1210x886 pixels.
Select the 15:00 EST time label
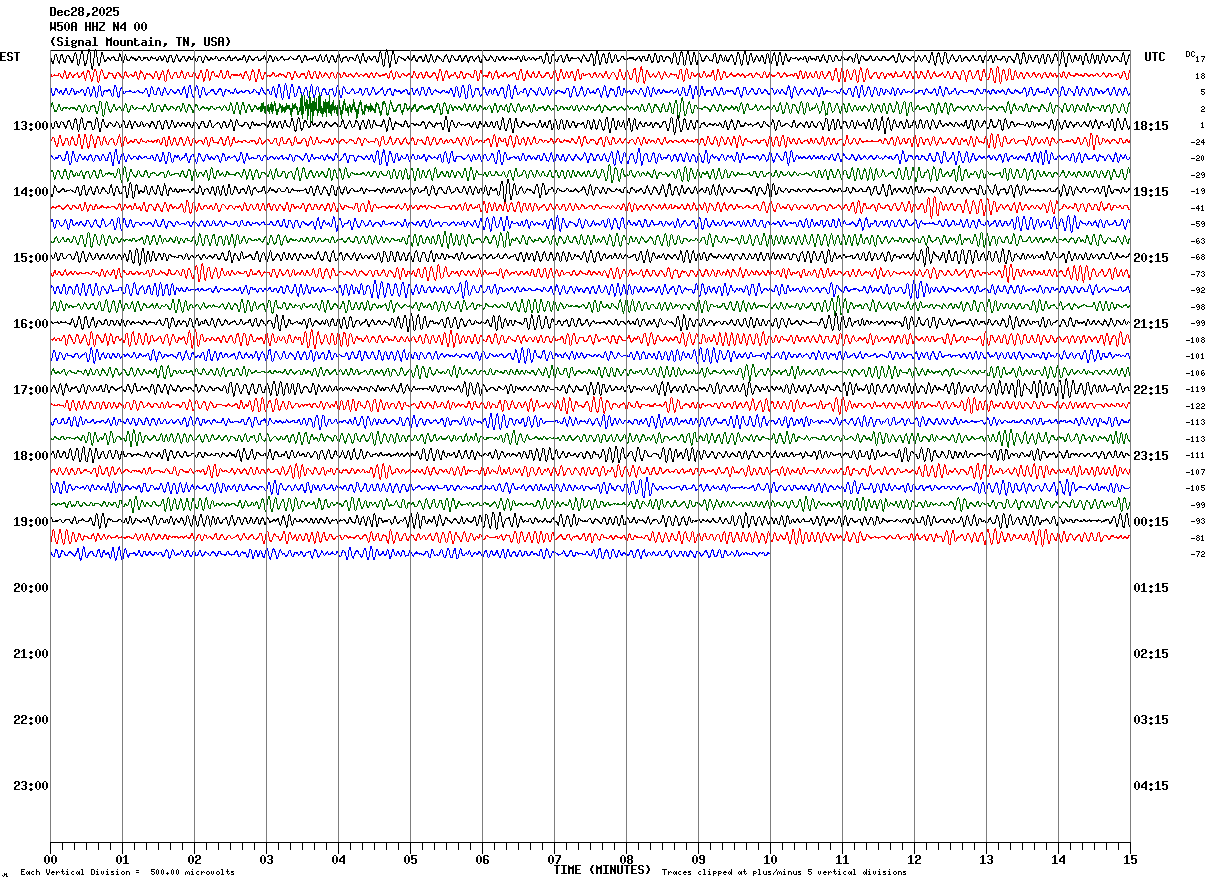pos(31,258)
